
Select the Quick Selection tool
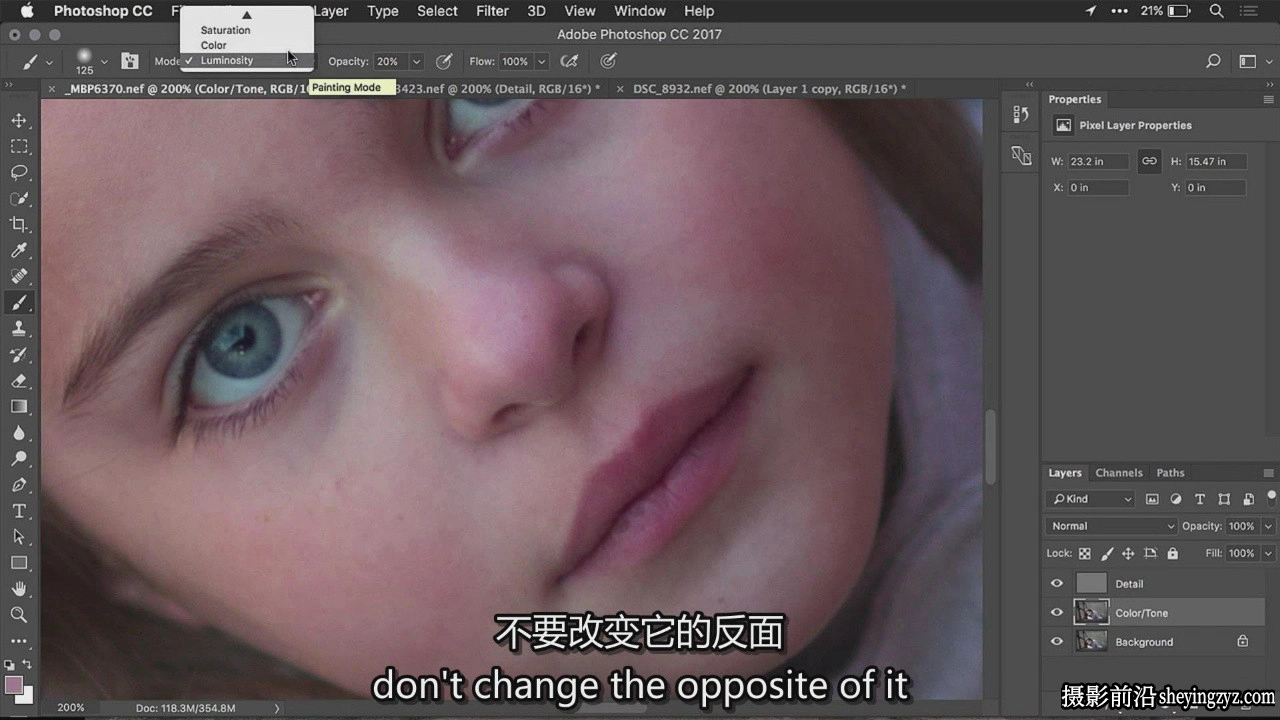tap(19, 199)
